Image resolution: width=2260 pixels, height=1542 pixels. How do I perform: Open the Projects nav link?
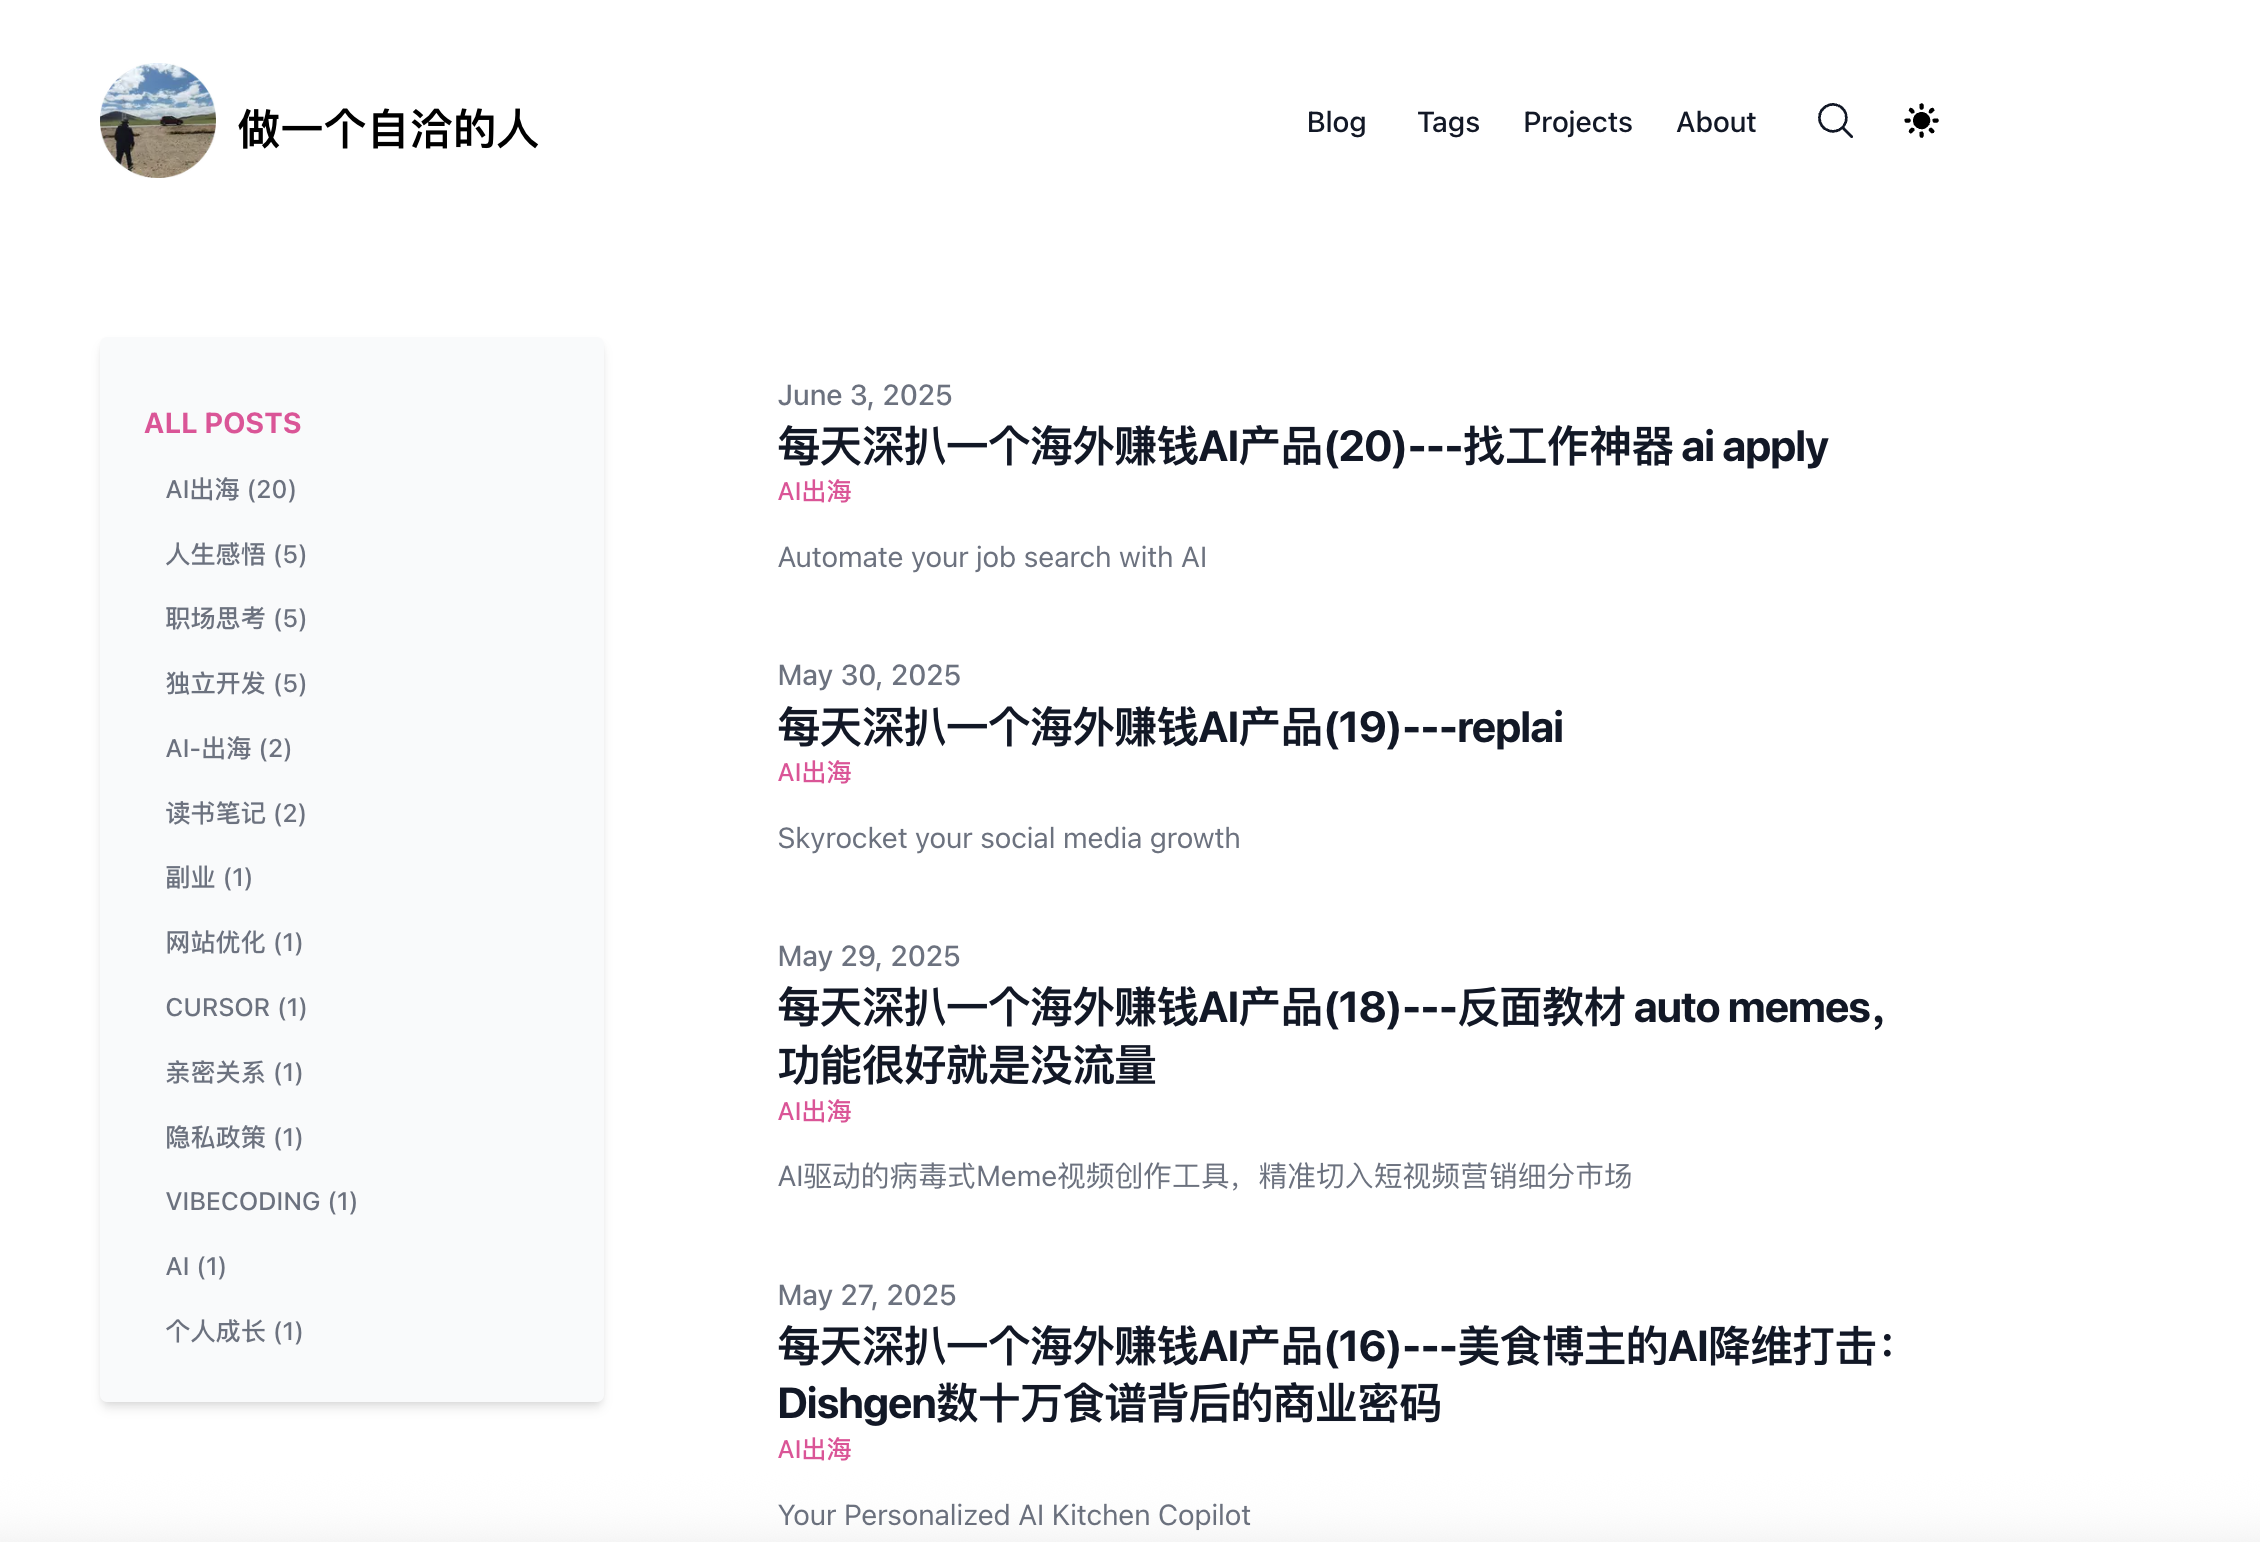[1577, 122]
